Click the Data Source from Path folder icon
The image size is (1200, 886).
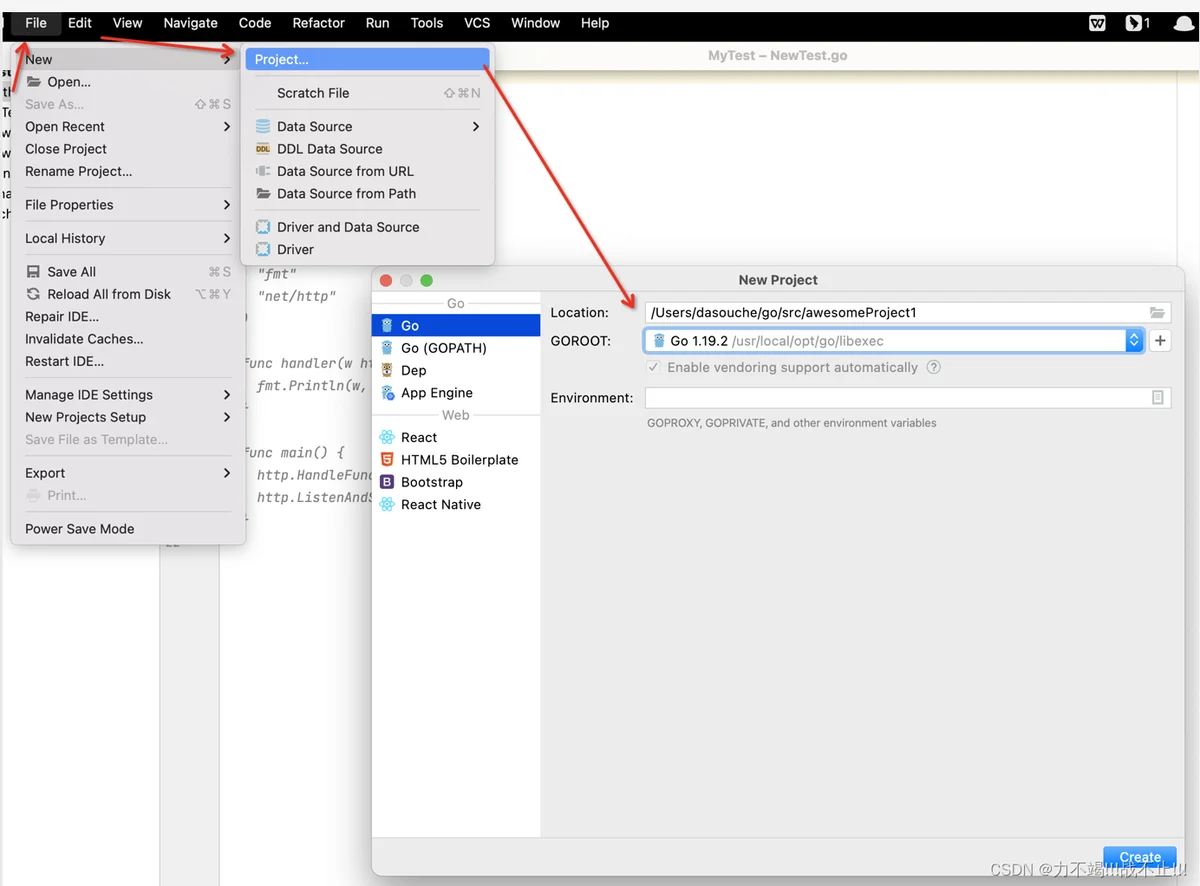click(263, 194)
